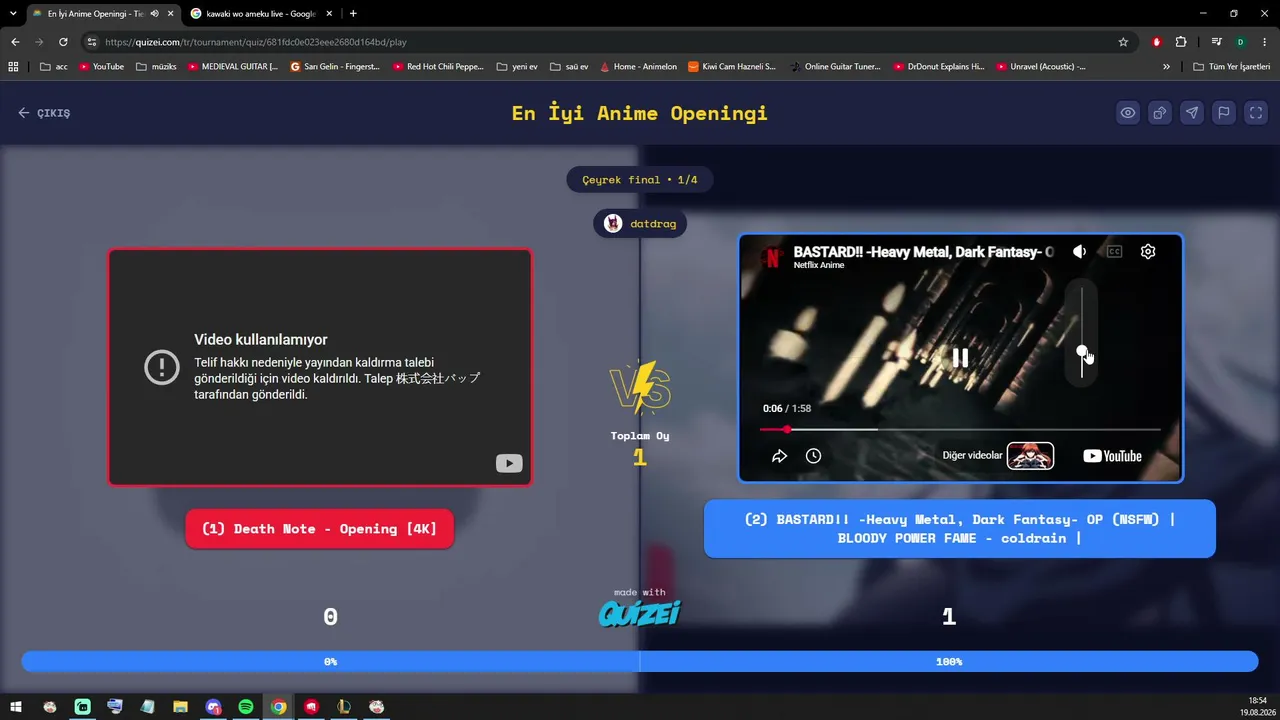Open the Sarı Gelin - Fingerst... bookmark

click(335, 67)
